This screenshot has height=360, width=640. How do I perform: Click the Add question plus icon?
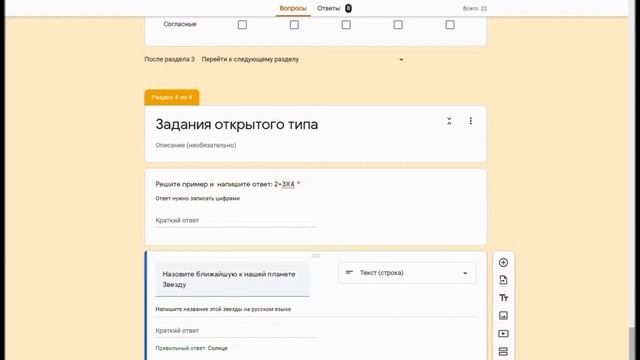point(503,262)
